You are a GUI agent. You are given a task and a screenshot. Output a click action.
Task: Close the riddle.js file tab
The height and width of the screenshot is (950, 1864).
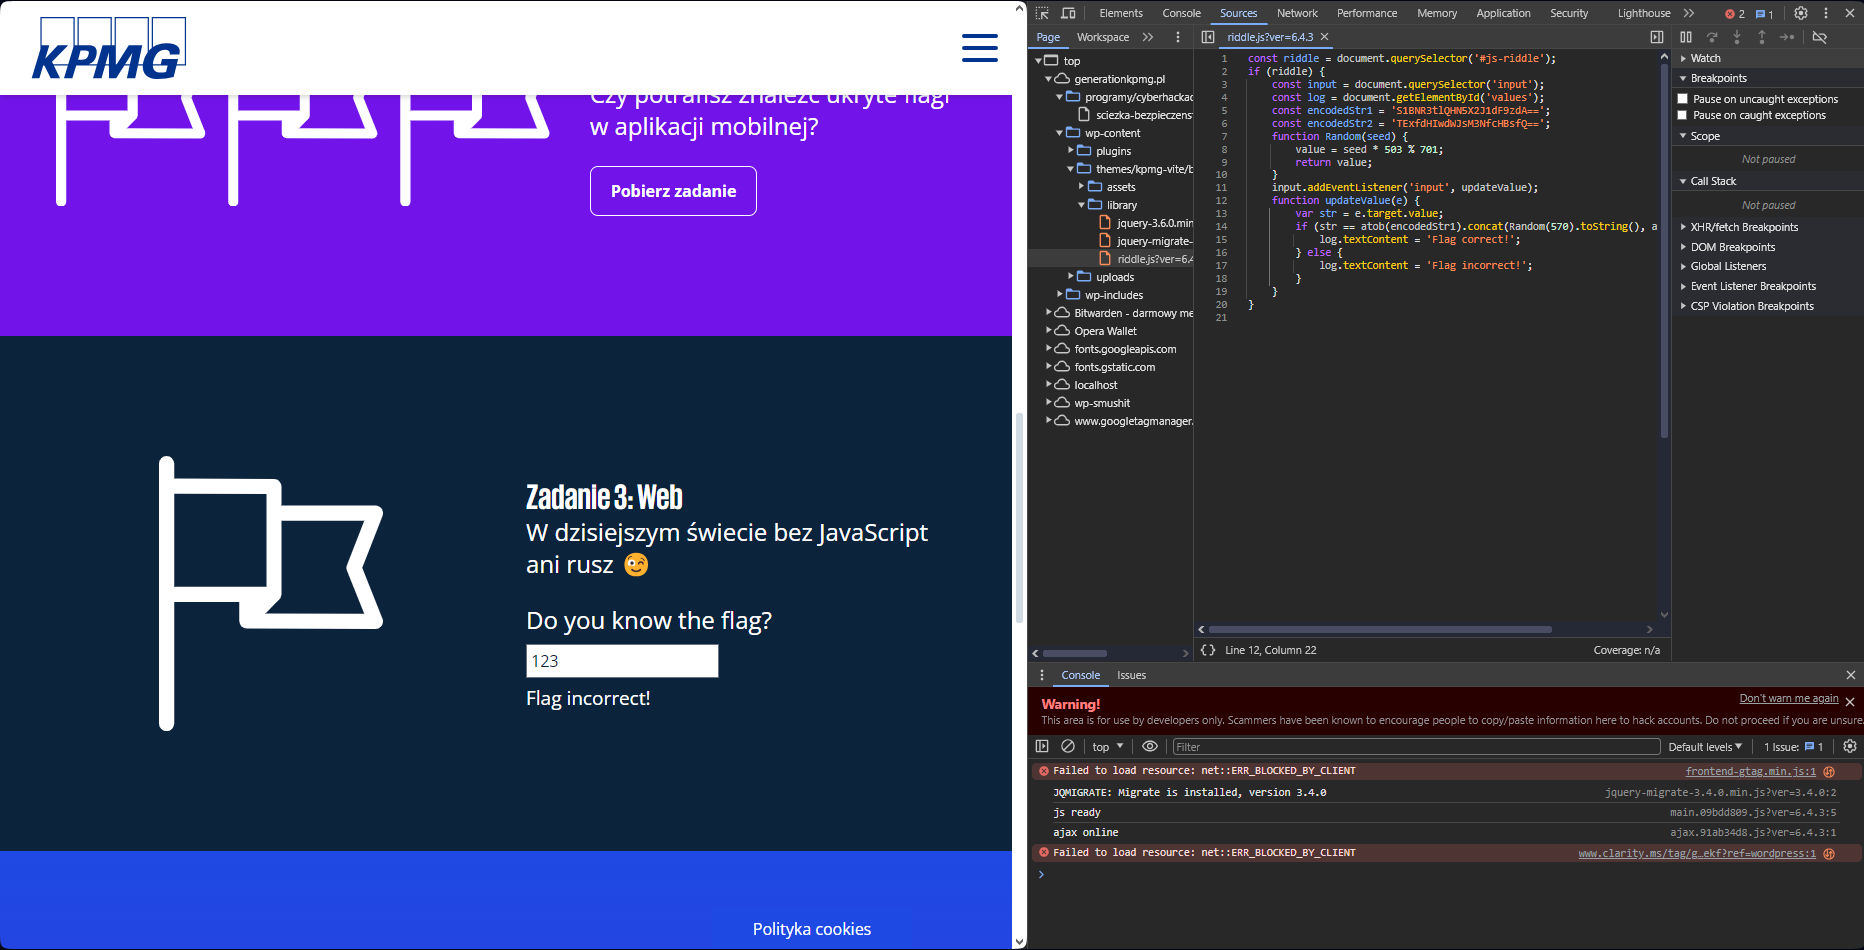[x=1325, y=37]
